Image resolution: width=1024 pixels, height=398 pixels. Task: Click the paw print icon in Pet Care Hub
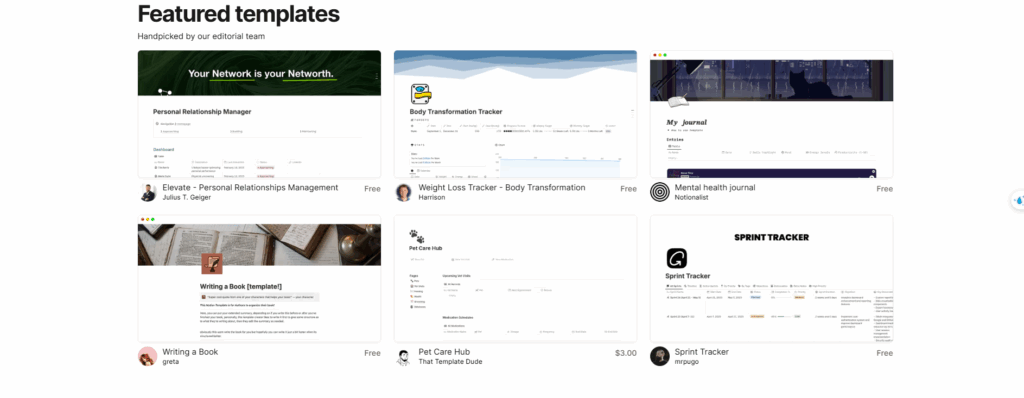416,236
